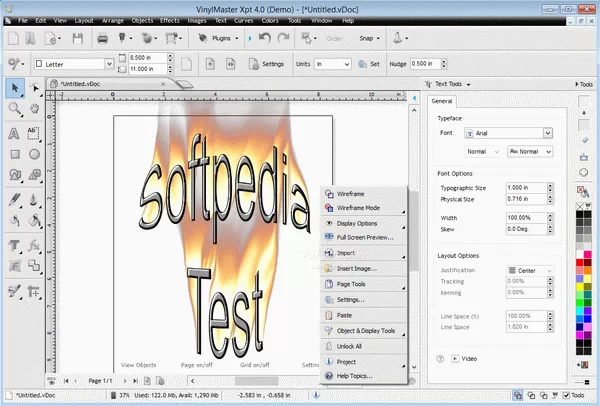The height and width of the screenshot is (406, 600).
Task: Choose the Ellipse shape tool
Action: click(35, 155)
